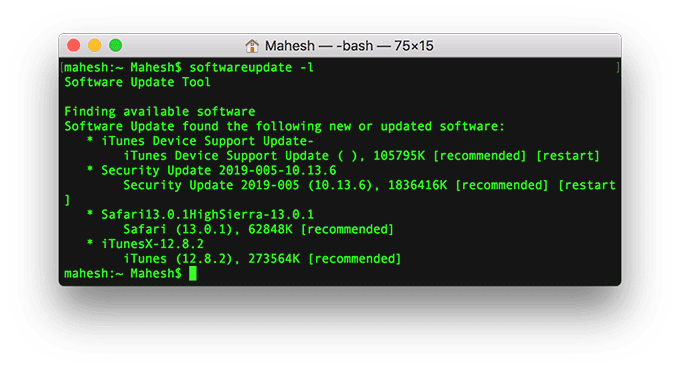
Task: Click the 'Security Update 2019-005-10.13.6' label line
Action: tap(219, 170)
